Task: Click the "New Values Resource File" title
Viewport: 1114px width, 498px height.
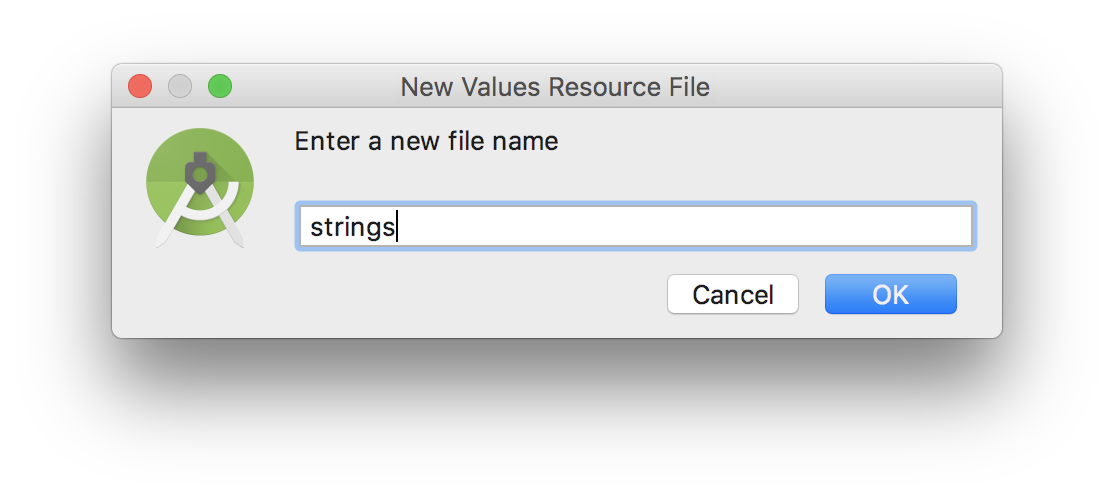Action: tap(555, 87)
